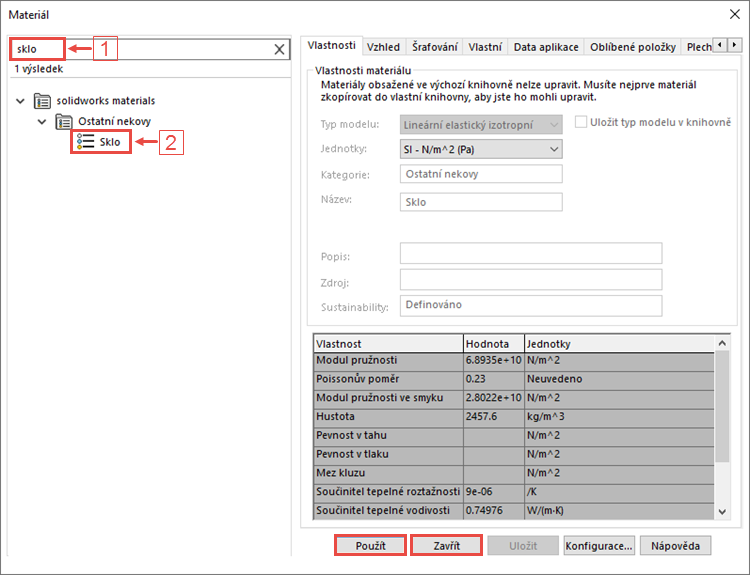Click the solidworks materials library icon
Screen dimensions: 750x575
tap(42, 101)
